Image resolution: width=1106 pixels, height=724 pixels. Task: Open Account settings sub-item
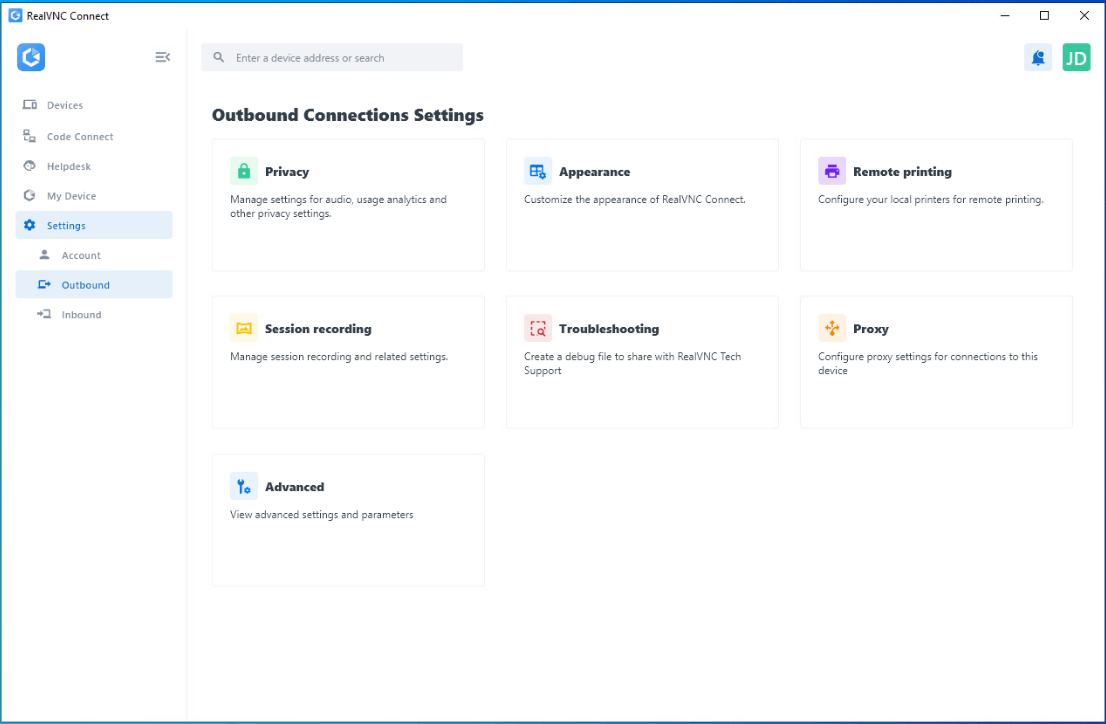tap(81, 255)
